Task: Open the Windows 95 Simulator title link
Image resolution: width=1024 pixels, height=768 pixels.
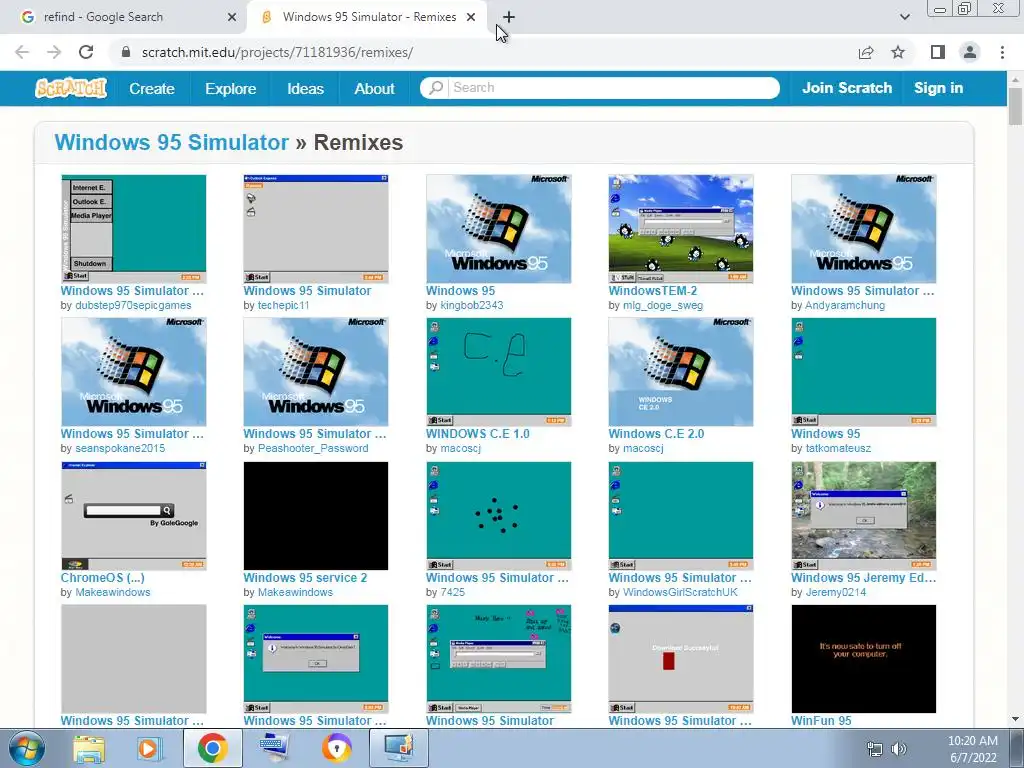Action: (x=171, y=142)
